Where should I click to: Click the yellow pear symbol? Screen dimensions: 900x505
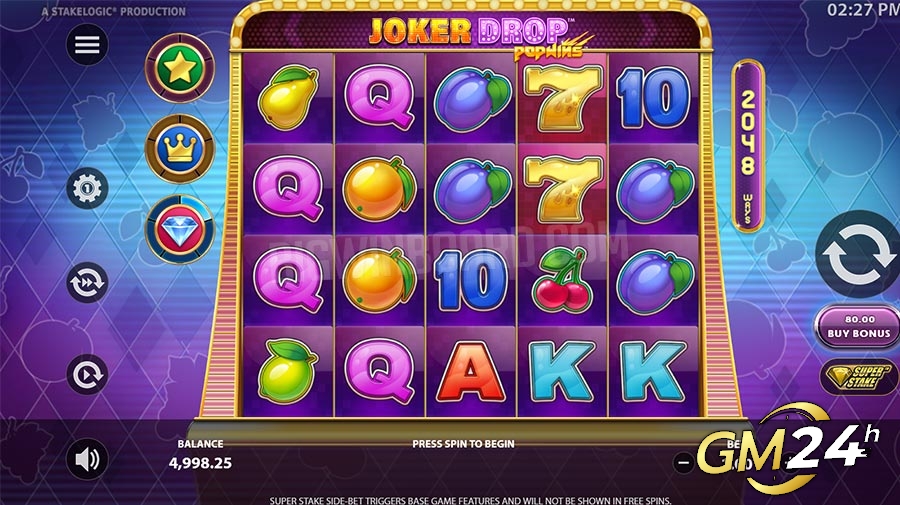click(288, 97)
